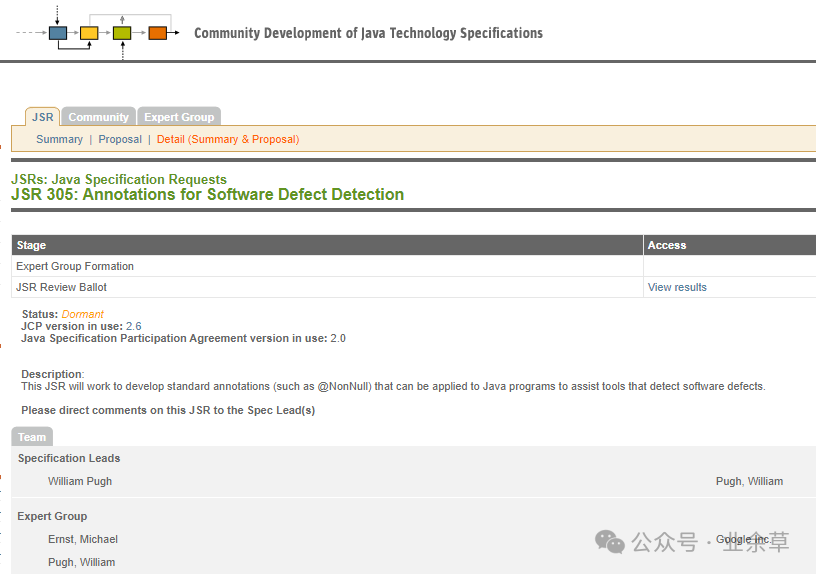Click the blue box in JCP logo
The height and width of the screenshot is (575, 816).
(58, 33)
